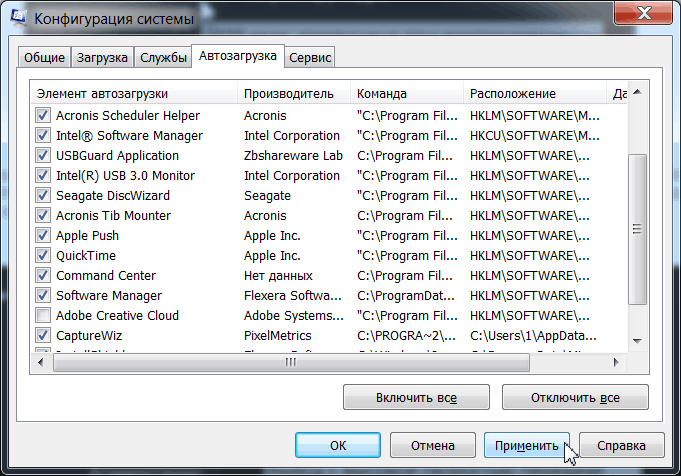The image size is (681, 476).
Task: Click the Отмена button
Action: click(433, 445)
